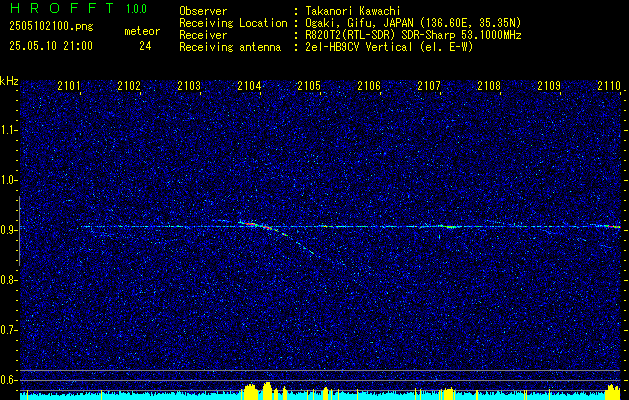Viewport: 629px width, 400px height.
Task: Select the filename 2505102100.png
Action: tap(51, 27)
